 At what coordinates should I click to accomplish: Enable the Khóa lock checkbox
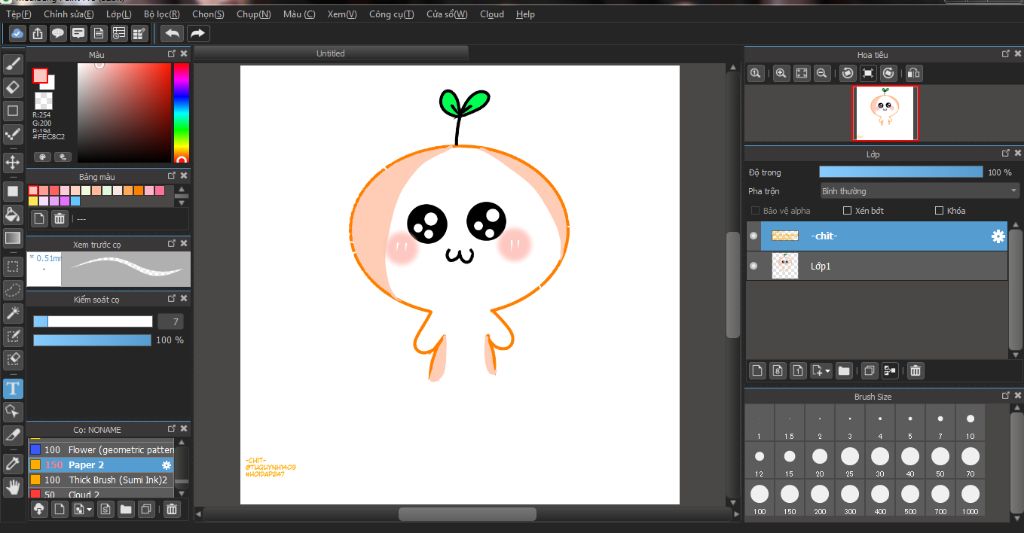939,210
